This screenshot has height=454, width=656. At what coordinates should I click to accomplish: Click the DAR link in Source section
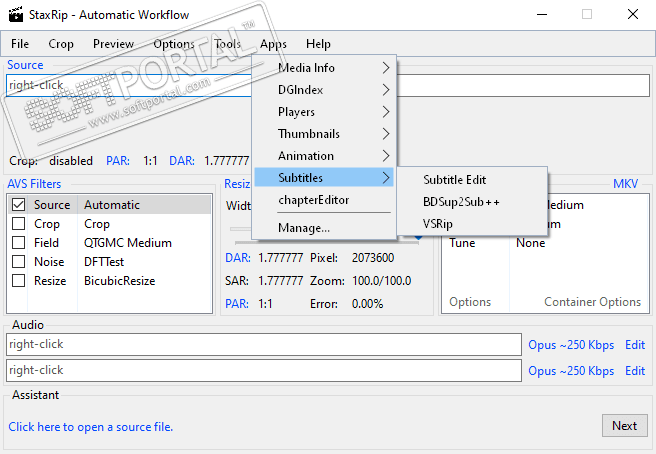pos(182,161)
